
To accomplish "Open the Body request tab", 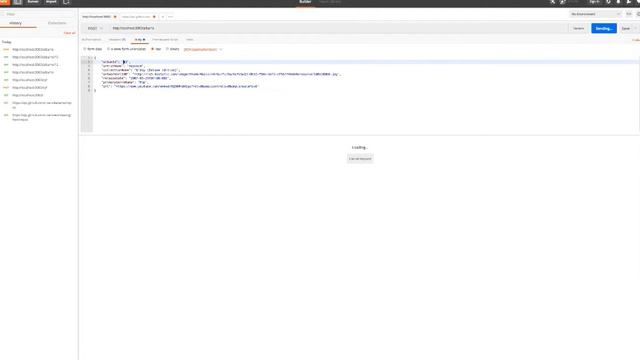I will click(140, 40).
